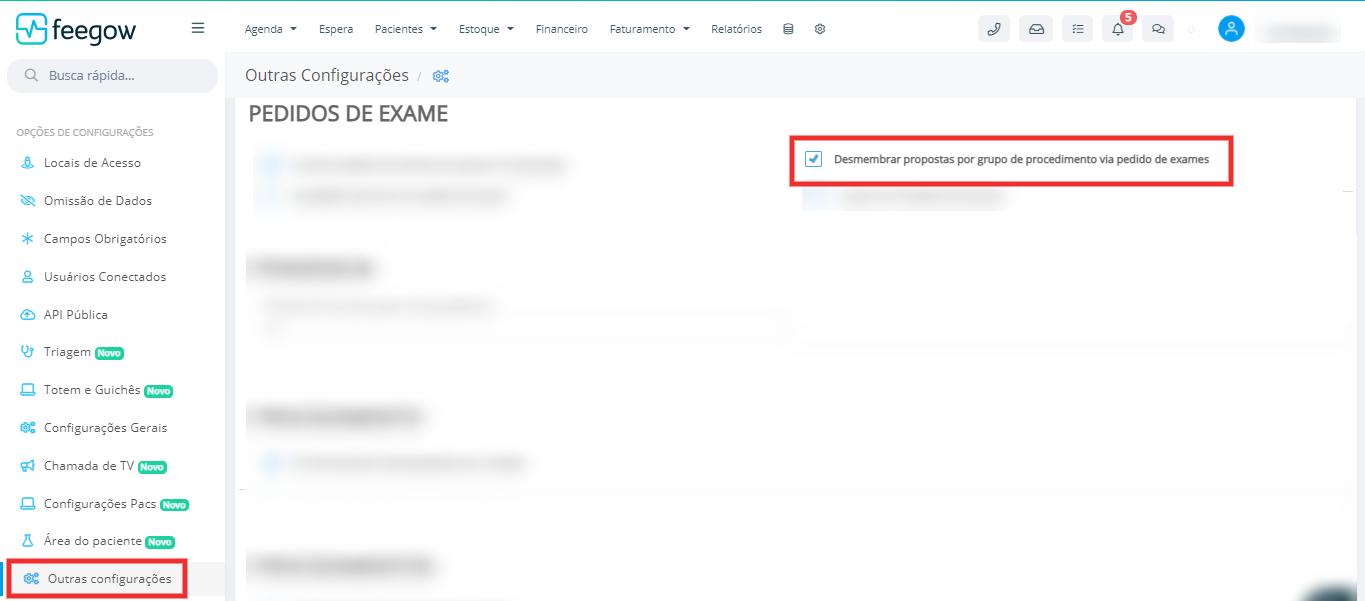Screen dimensions: 1365x601
Task: Click the Omissão de Dados eye icon
Action: 27,201
